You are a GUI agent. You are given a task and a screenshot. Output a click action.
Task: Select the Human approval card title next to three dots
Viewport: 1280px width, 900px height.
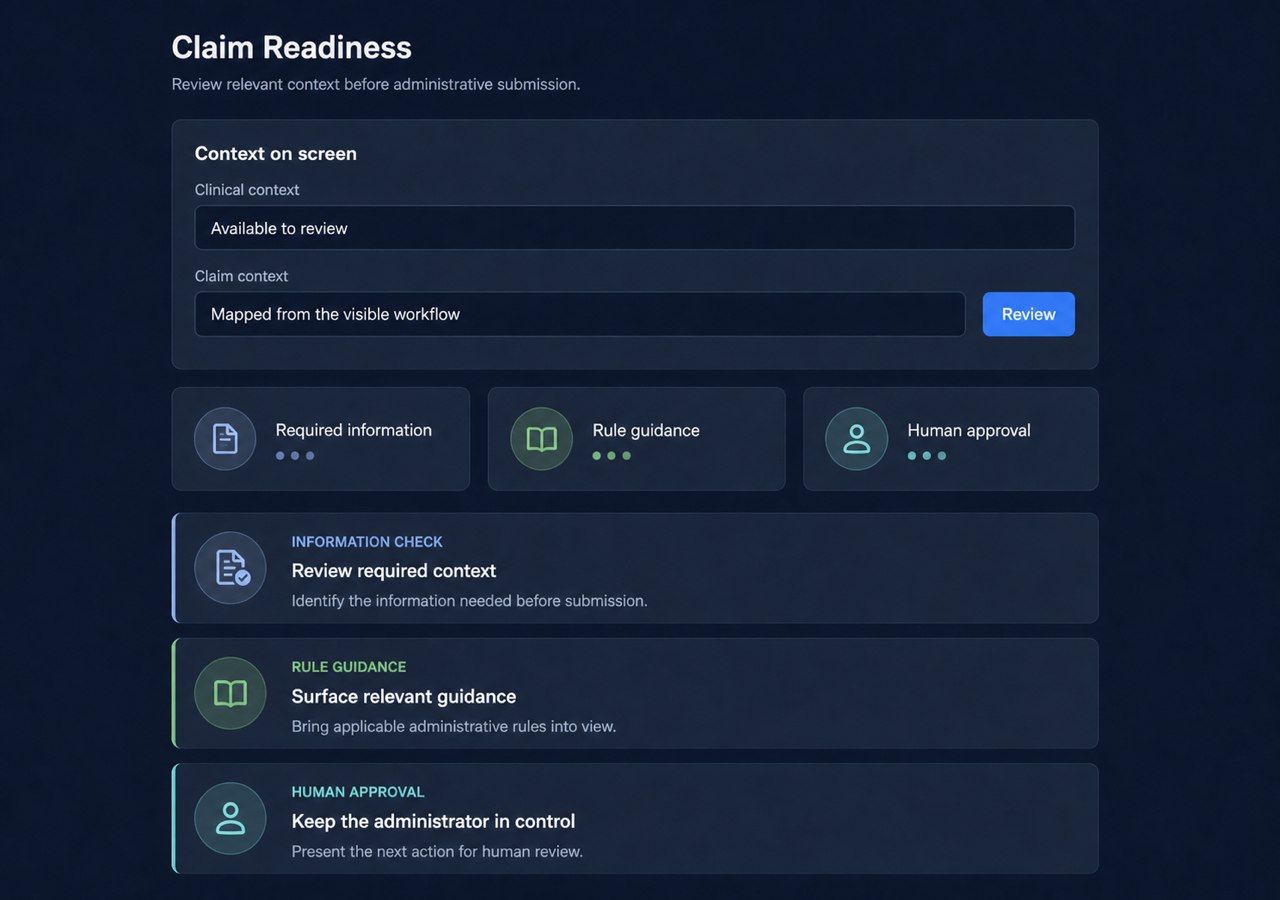tap(969, 430)
